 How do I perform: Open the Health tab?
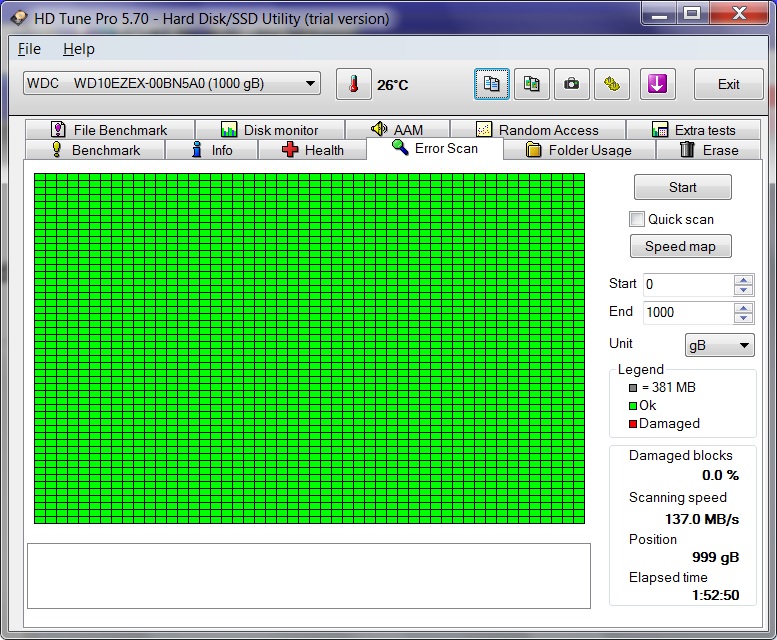(x=312, y=150)
